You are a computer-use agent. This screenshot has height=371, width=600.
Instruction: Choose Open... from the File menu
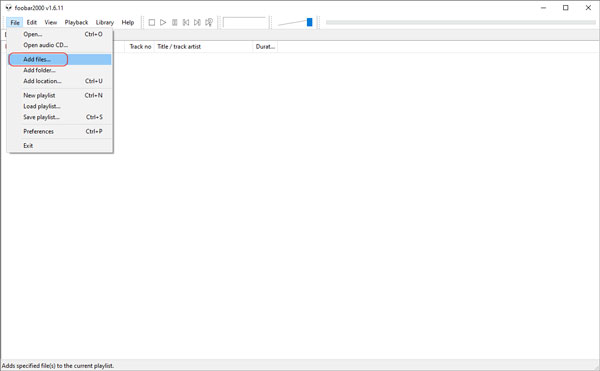[x=60, y=34]
